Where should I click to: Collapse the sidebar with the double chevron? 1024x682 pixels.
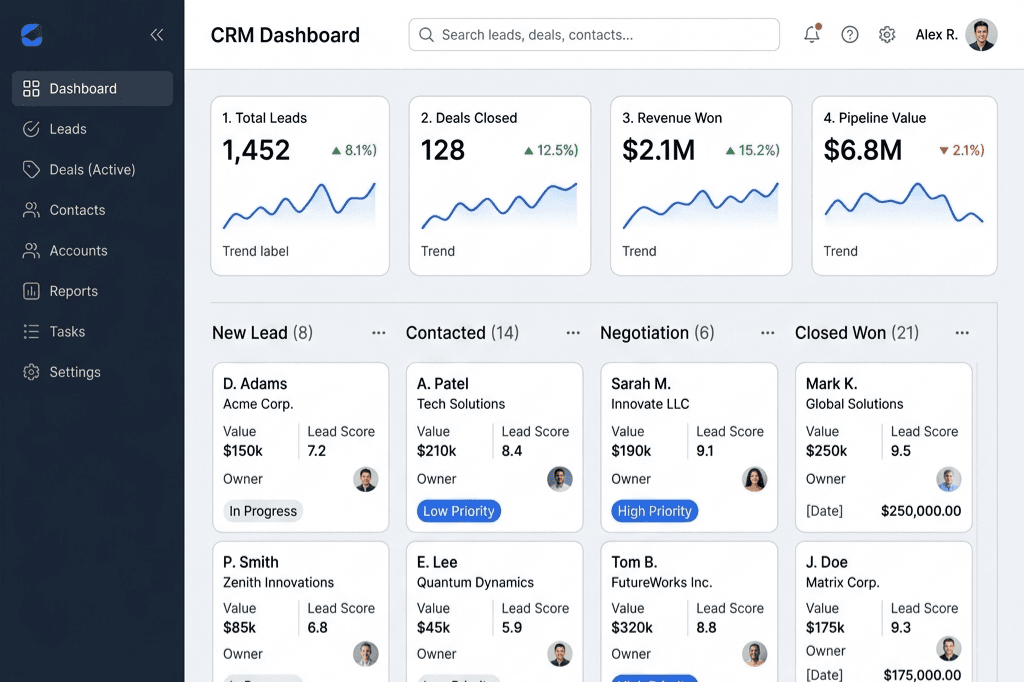pos(156,33)
